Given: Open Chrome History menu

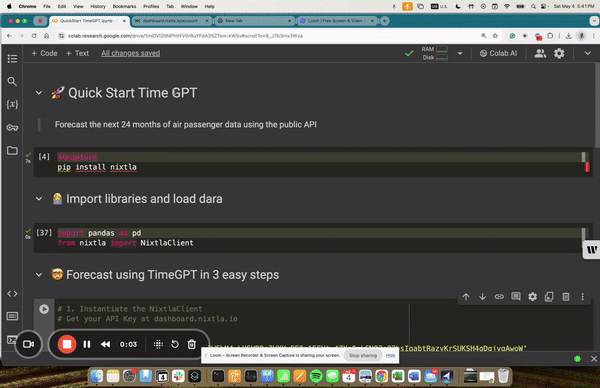Looking at the screenshot, I should tap(98, 6).
